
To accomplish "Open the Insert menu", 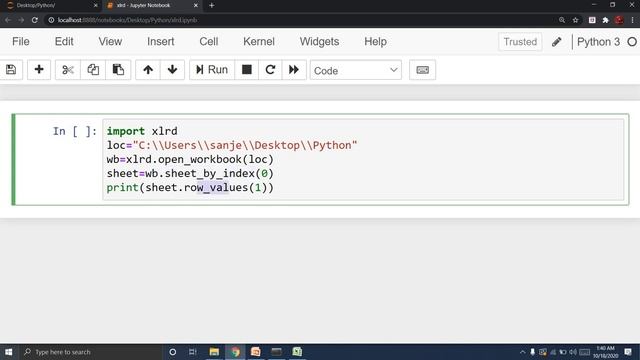I will click(x=161, y=42).
